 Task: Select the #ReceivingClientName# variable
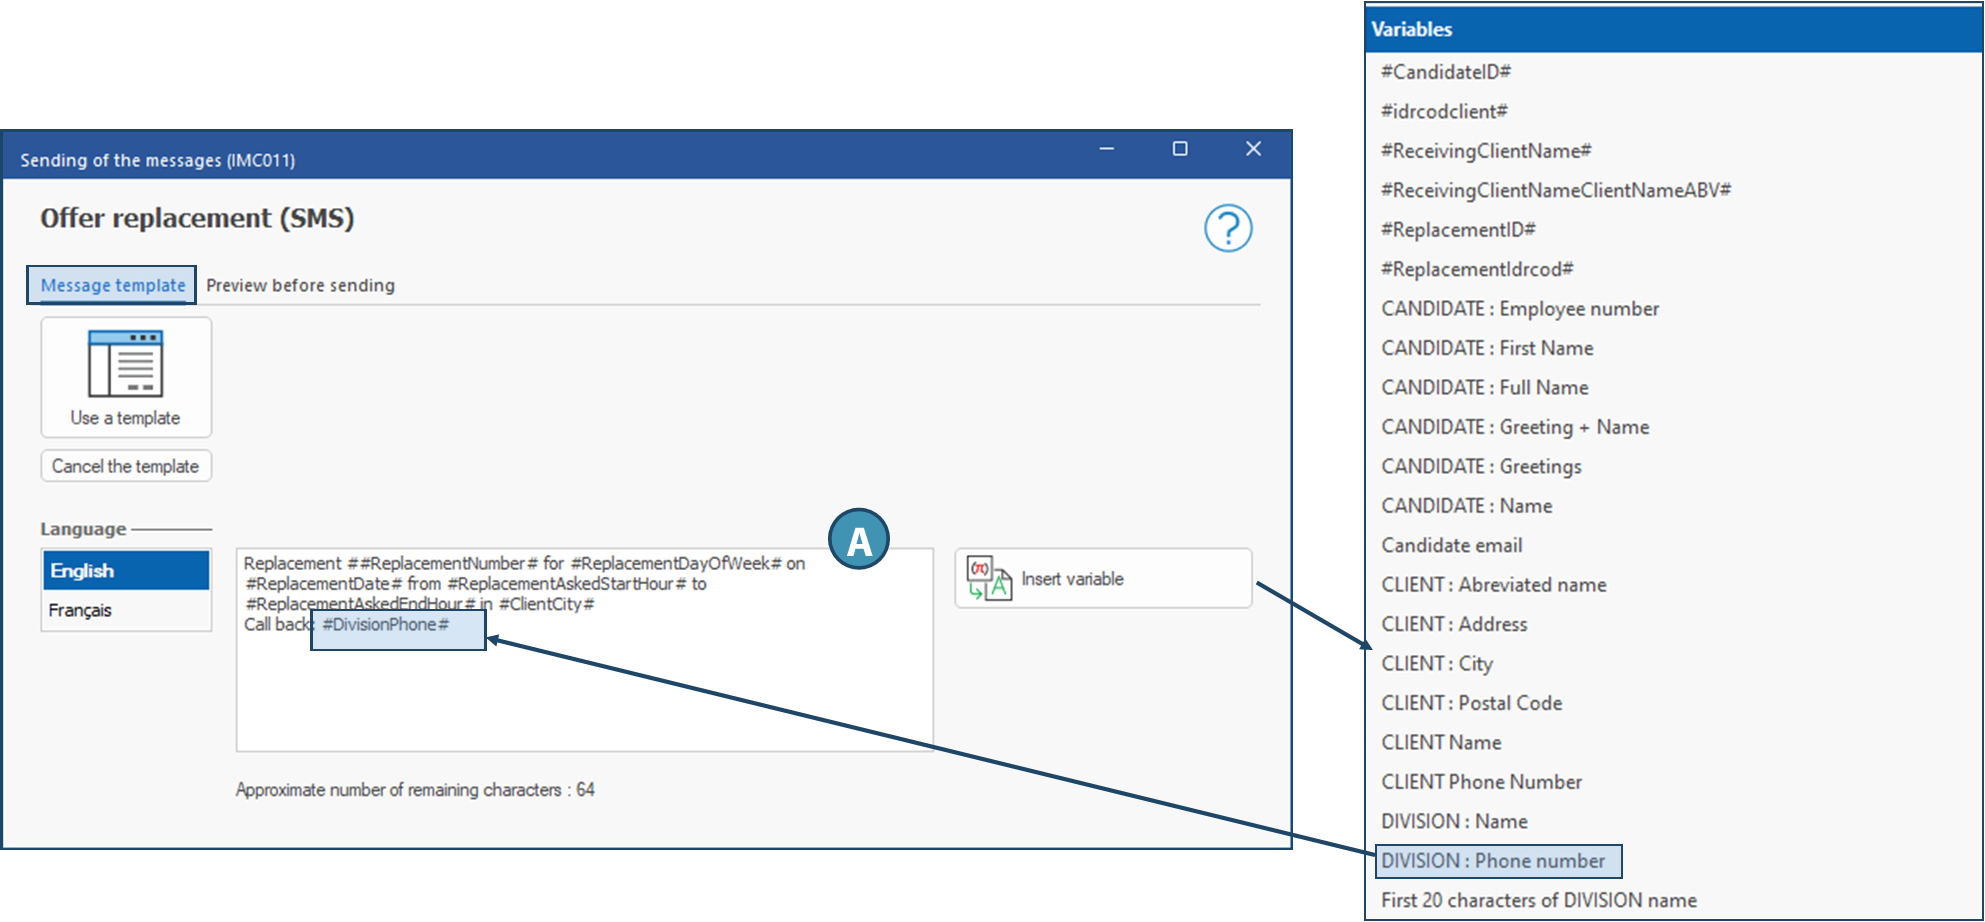tap(1486, 151)
